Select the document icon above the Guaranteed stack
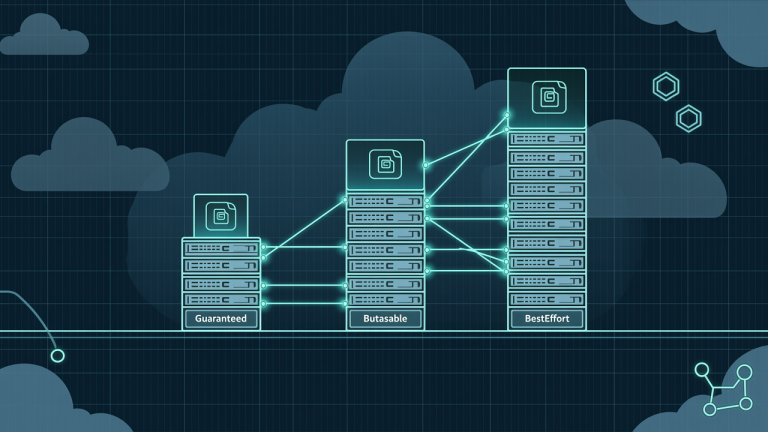 click(221, 216)
